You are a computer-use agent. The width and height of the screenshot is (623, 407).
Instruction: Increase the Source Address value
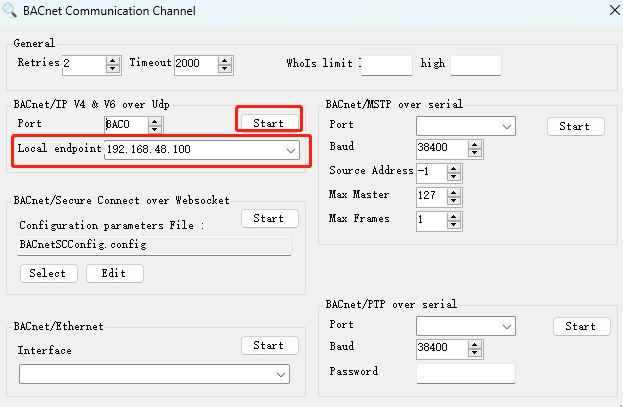click(x=453, y=169)
